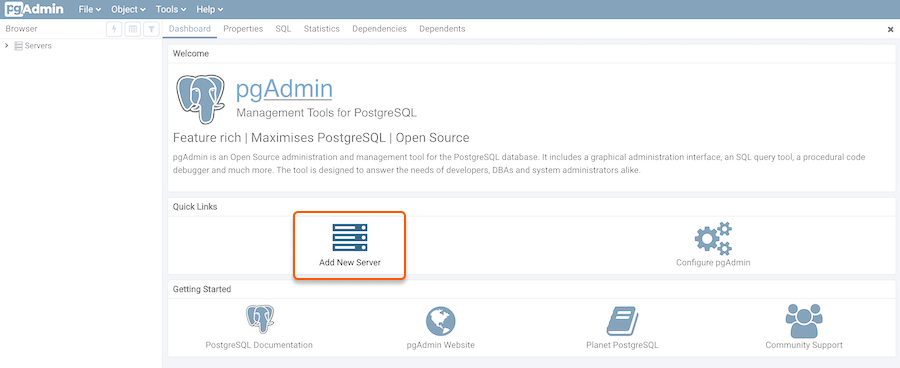Open Configure pgAdmin gears icon
Viewport: 900px width, 368px height.
coord(713,238)
